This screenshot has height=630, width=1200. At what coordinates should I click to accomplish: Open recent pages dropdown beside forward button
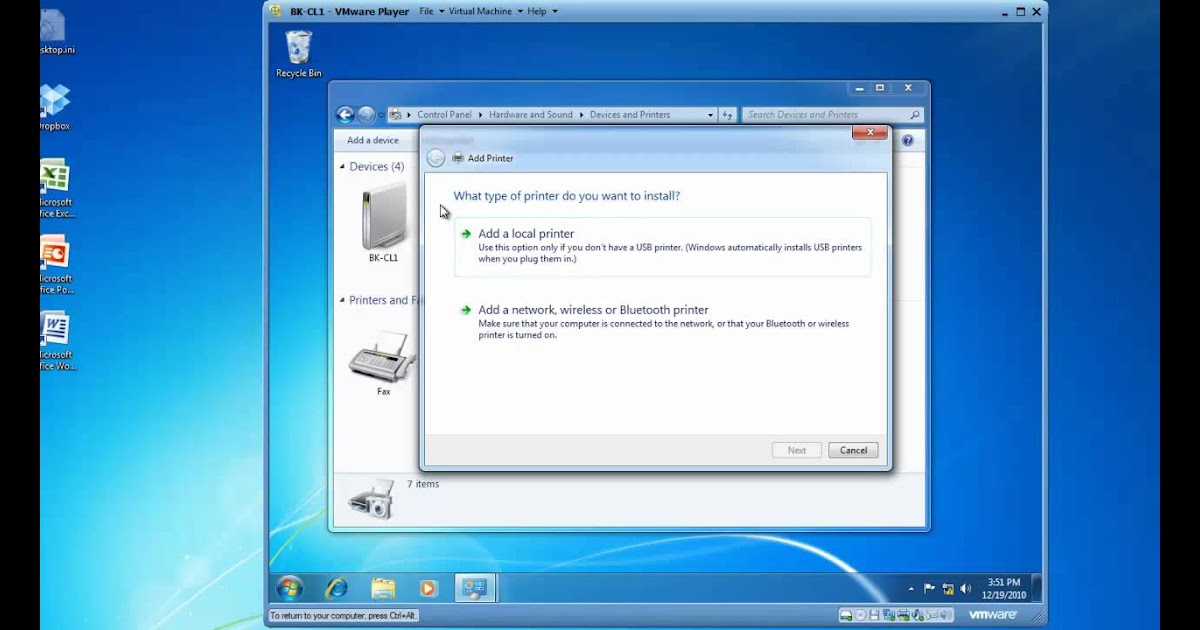tap(380, 115)
